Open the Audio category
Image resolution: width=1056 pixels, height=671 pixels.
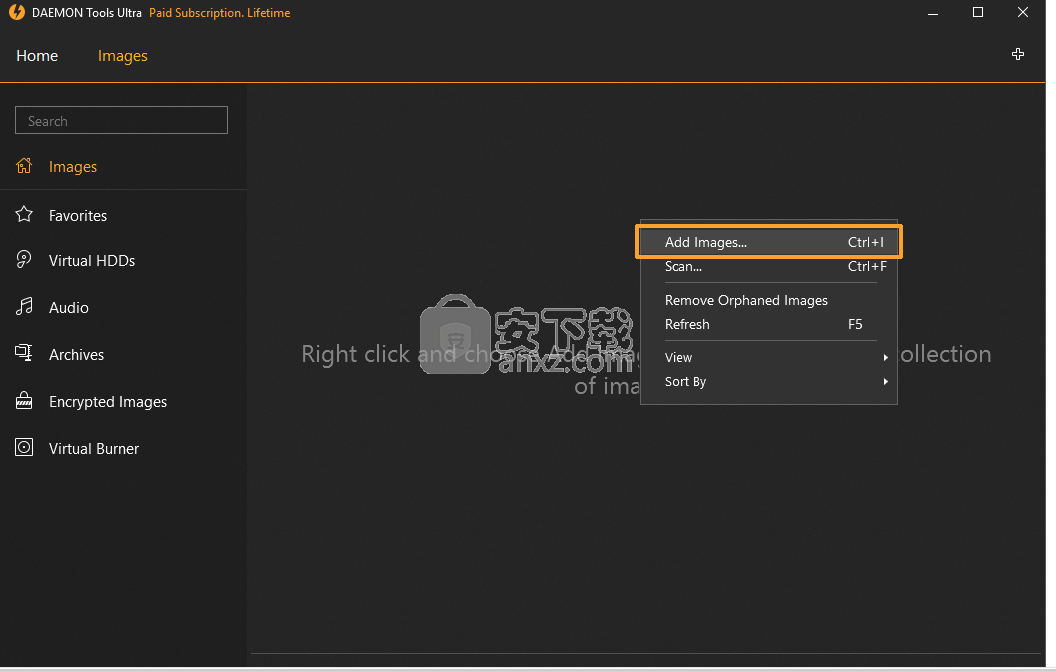tap(69, 307)
